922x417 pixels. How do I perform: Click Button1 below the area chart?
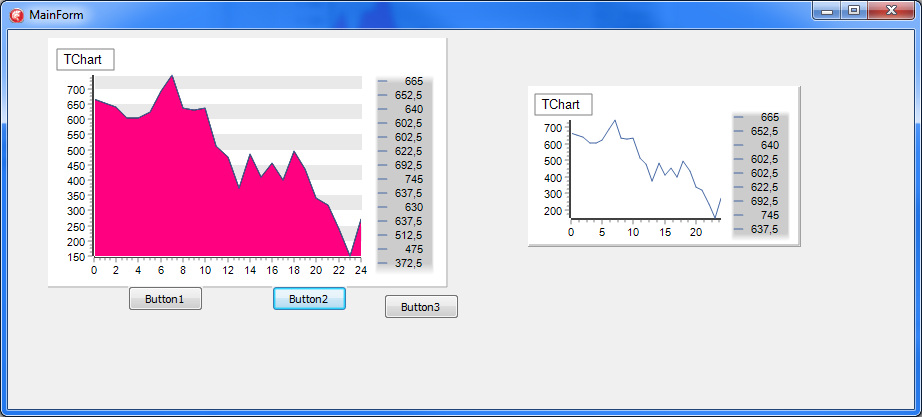click(165, 299)
